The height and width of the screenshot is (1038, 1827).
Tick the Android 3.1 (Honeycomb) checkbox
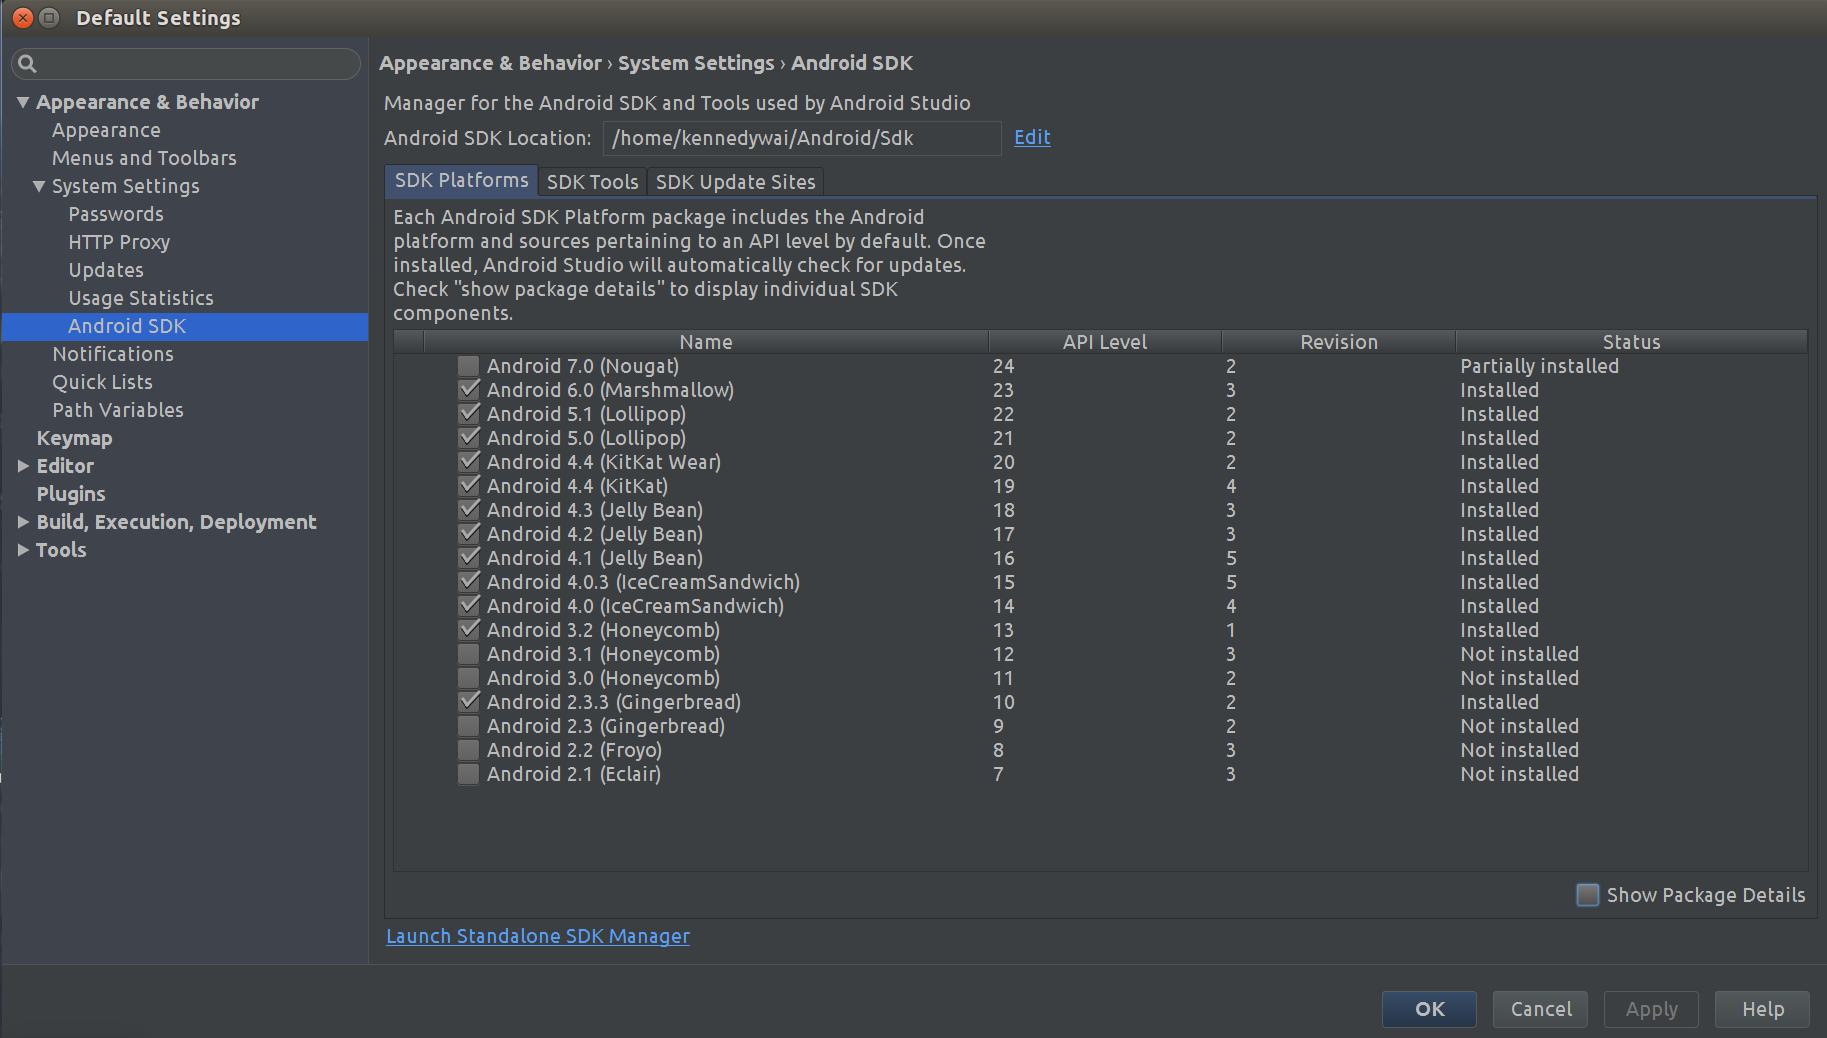468,654
